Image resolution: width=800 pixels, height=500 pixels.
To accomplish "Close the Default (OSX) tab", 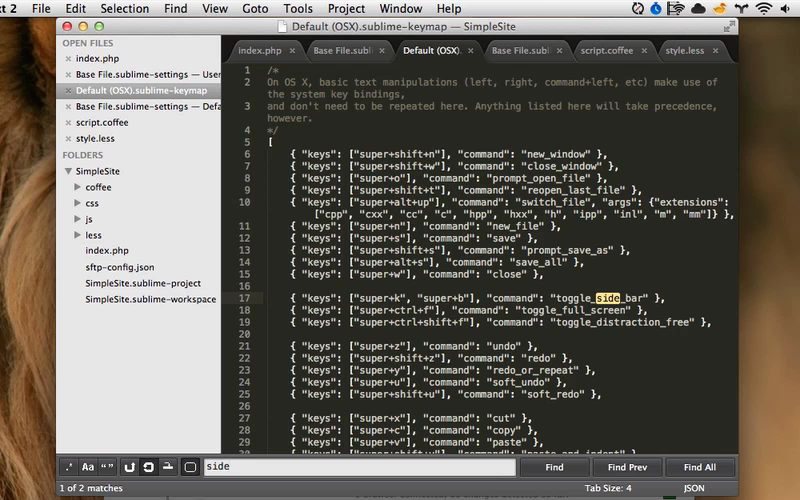I will pos(470,51).
